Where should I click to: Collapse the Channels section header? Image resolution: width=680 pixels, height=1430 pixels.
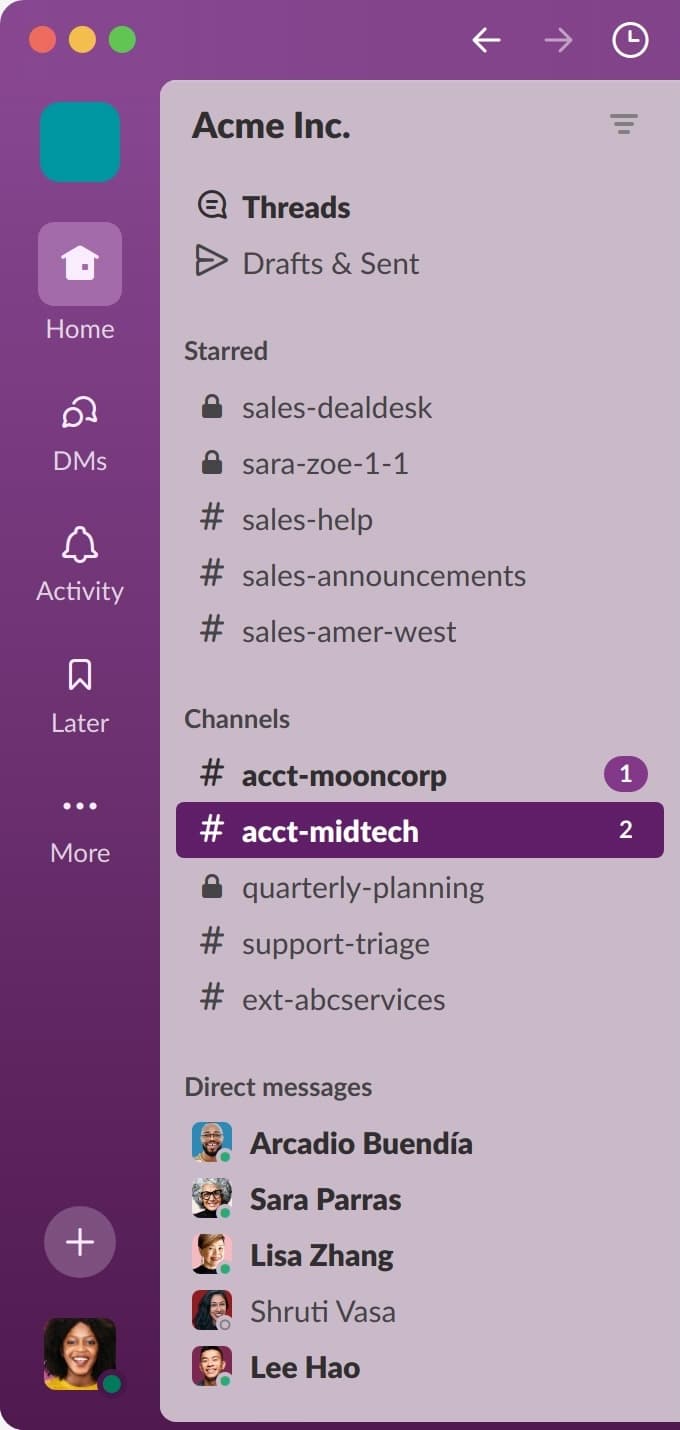point(237,719)
